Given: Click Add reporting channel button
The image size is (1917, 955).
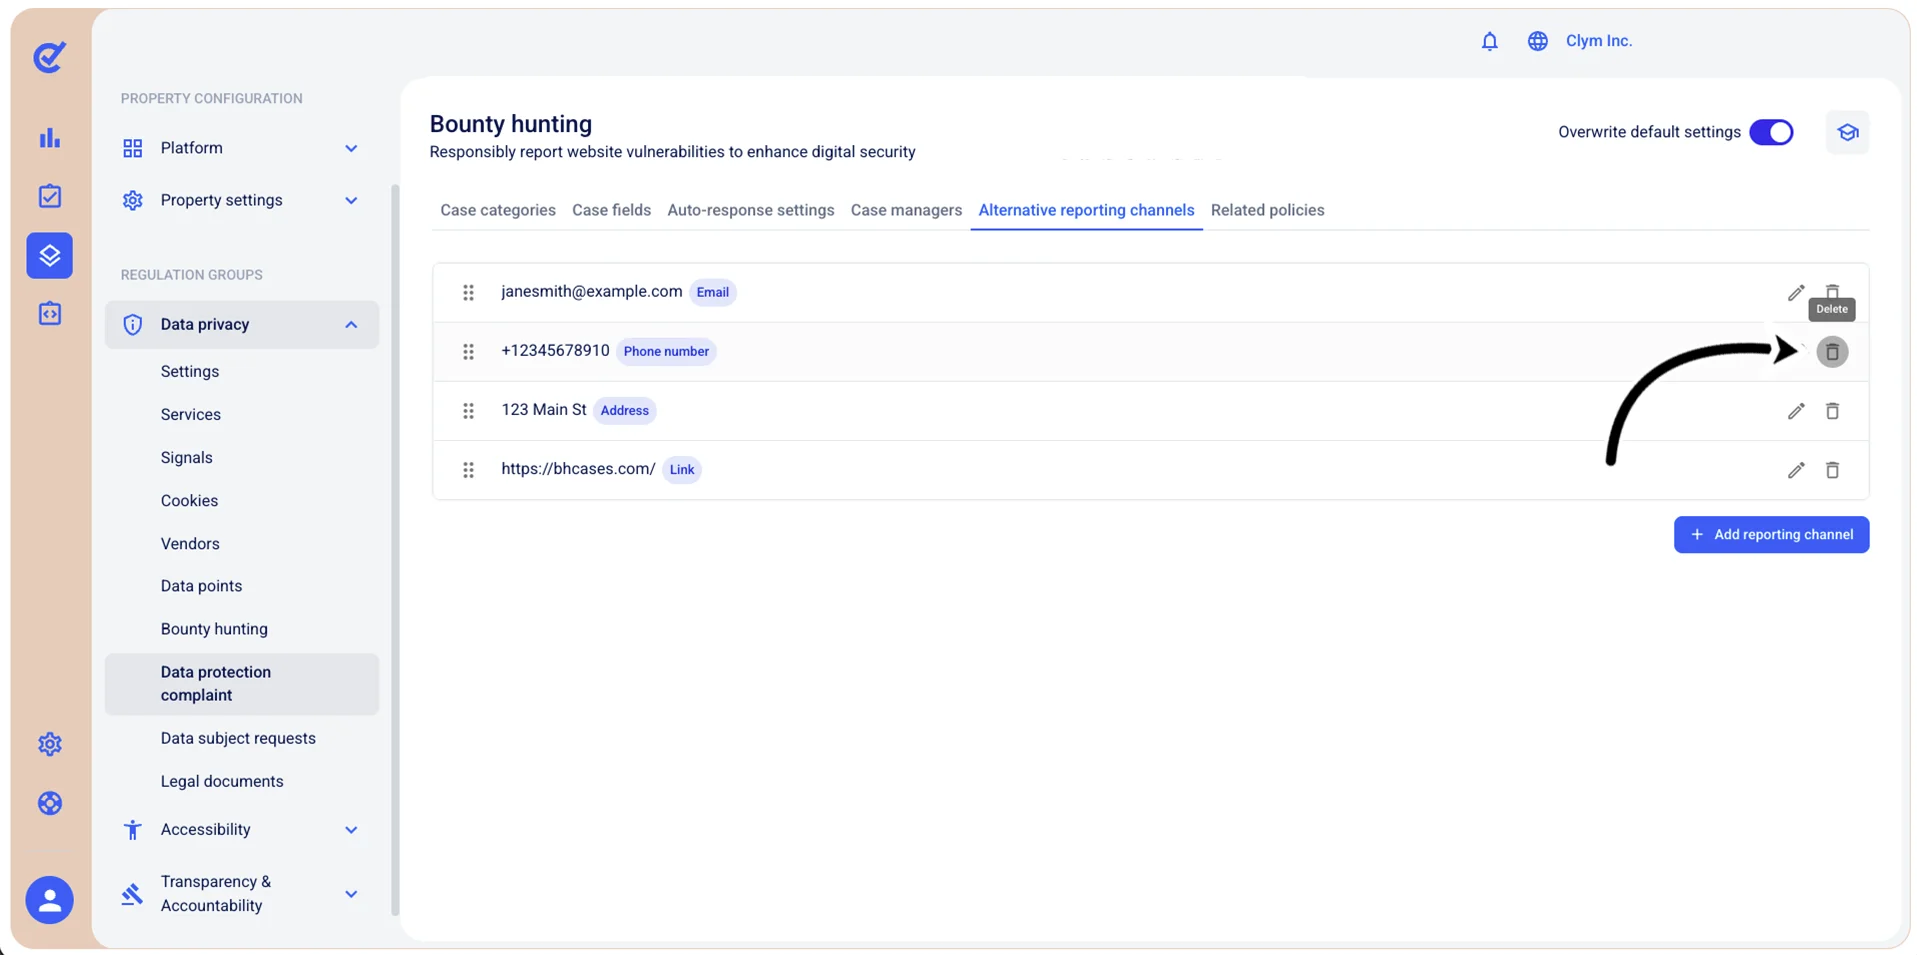Looking at the screenshot, I should point(1771,535).
